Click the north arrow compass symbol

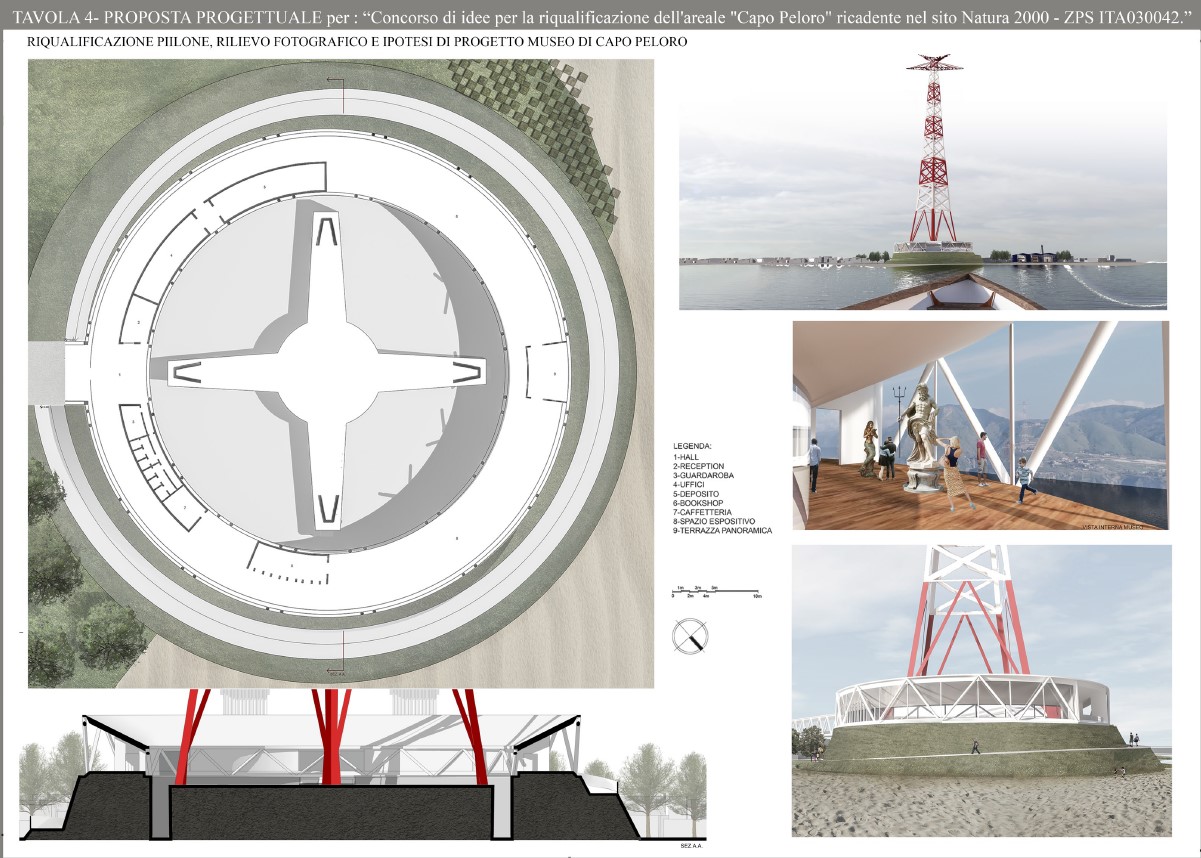tap(690, 635)
